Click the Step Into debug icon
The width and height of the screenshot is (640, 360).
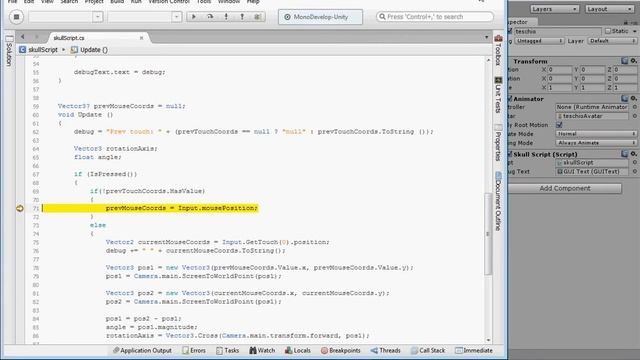tap(226, 17)
